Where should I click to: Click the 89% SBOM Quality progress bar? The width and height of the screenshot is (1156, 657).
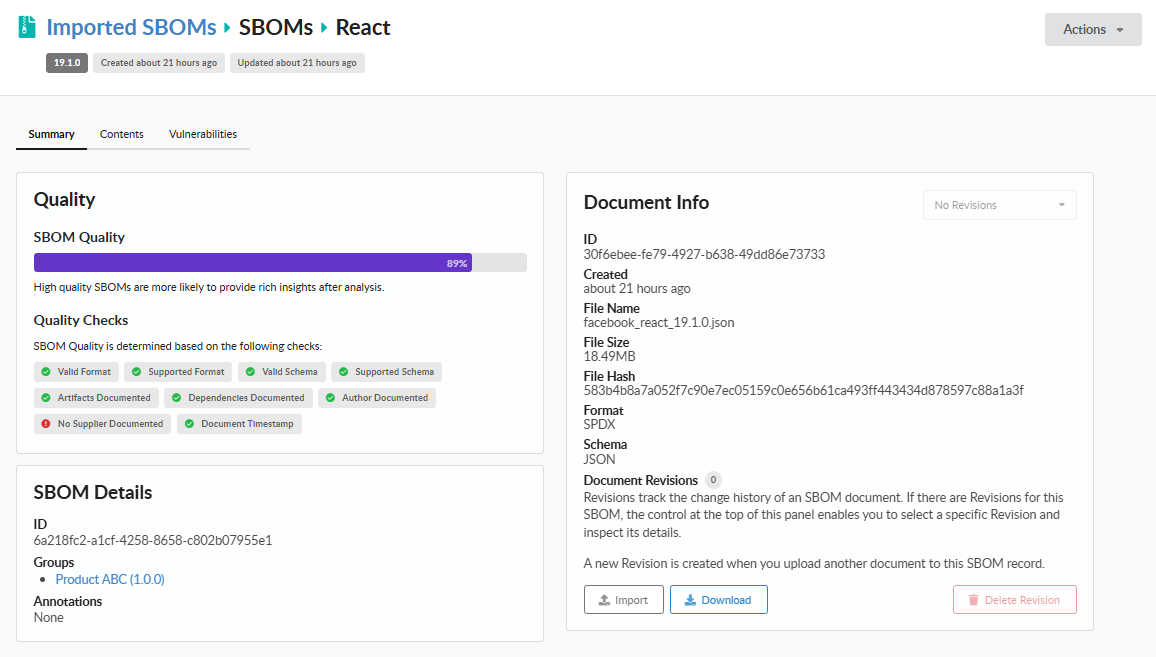click(x=250, y=262)
